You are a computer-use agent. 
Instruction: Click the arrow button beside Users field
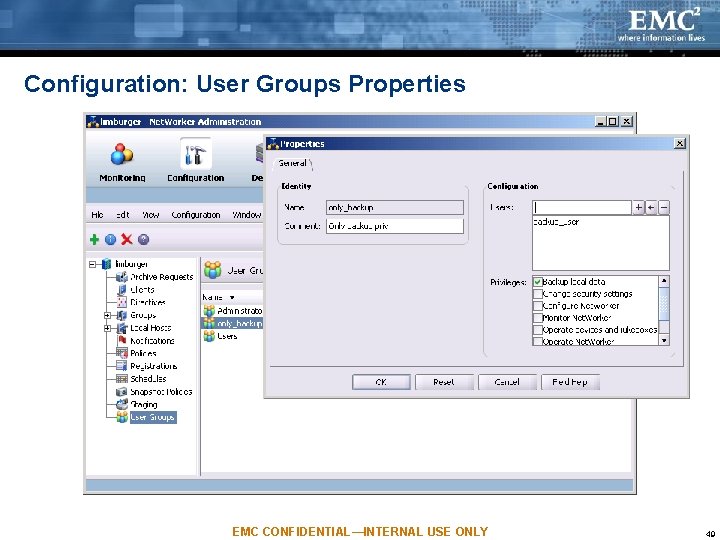(651, 208)
